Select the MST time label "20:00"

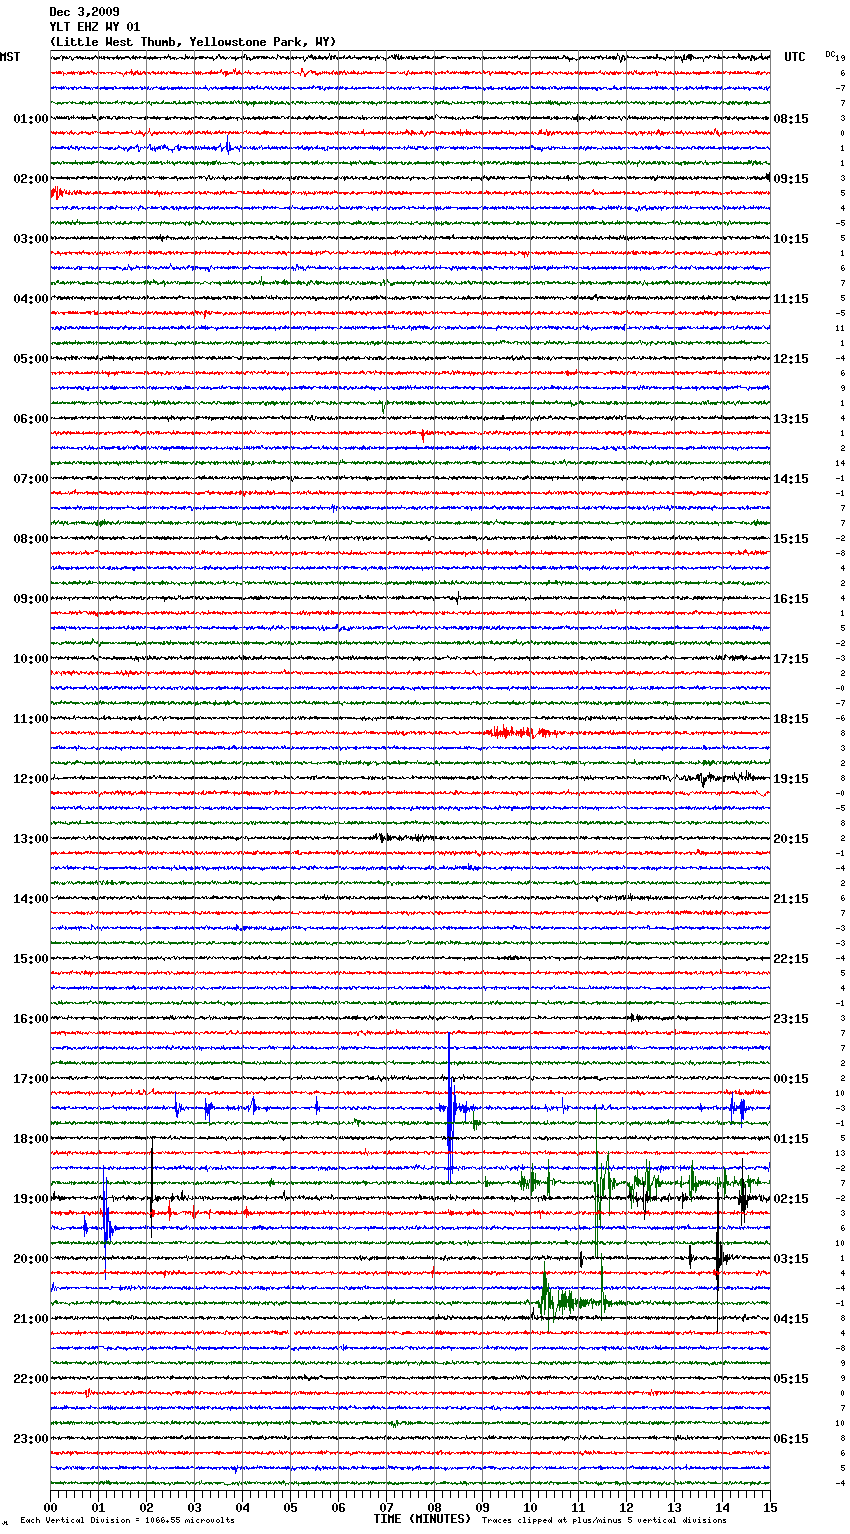[x=31, y=1259]
